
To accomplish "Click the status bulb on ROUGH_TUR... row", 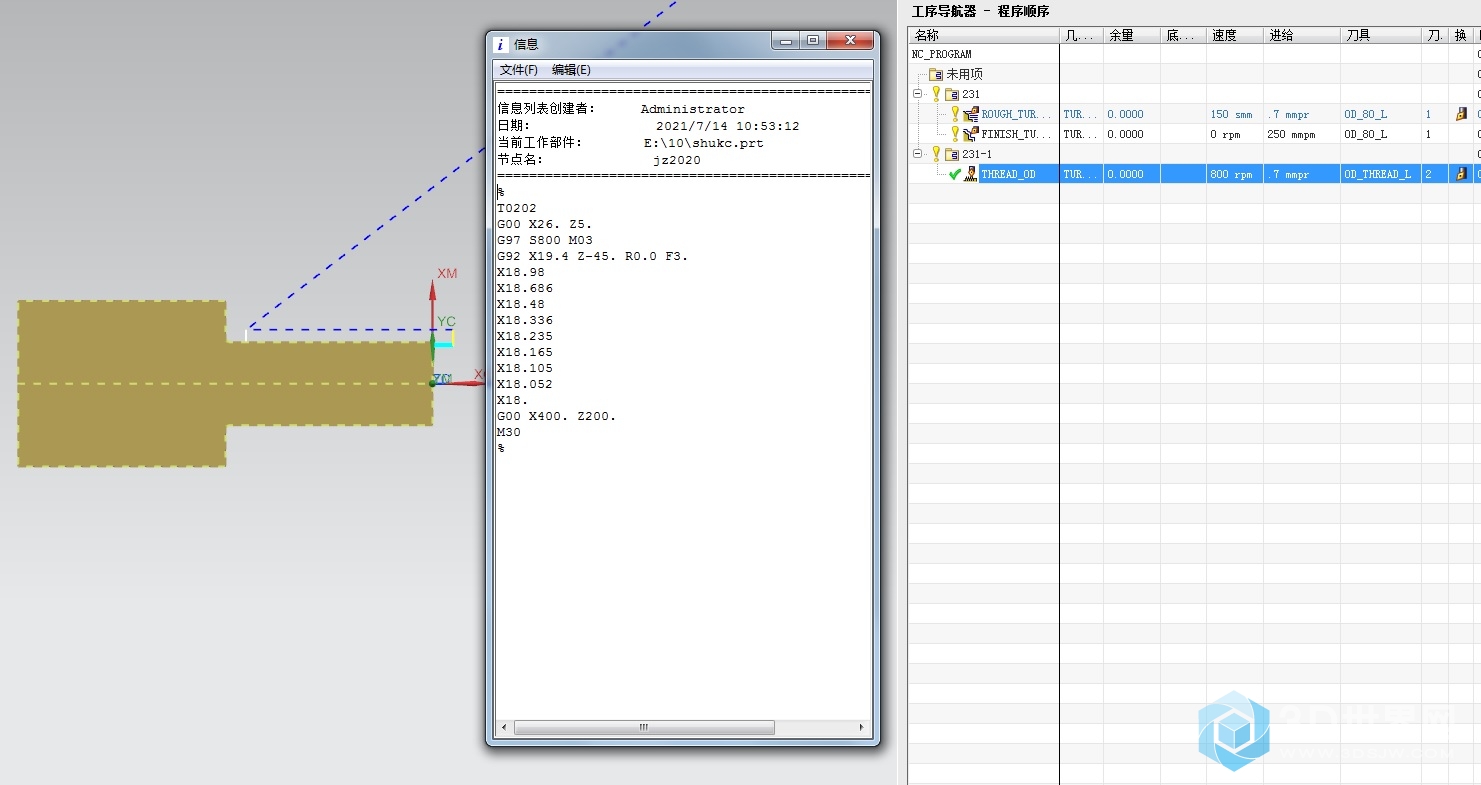I will point(955,114).
